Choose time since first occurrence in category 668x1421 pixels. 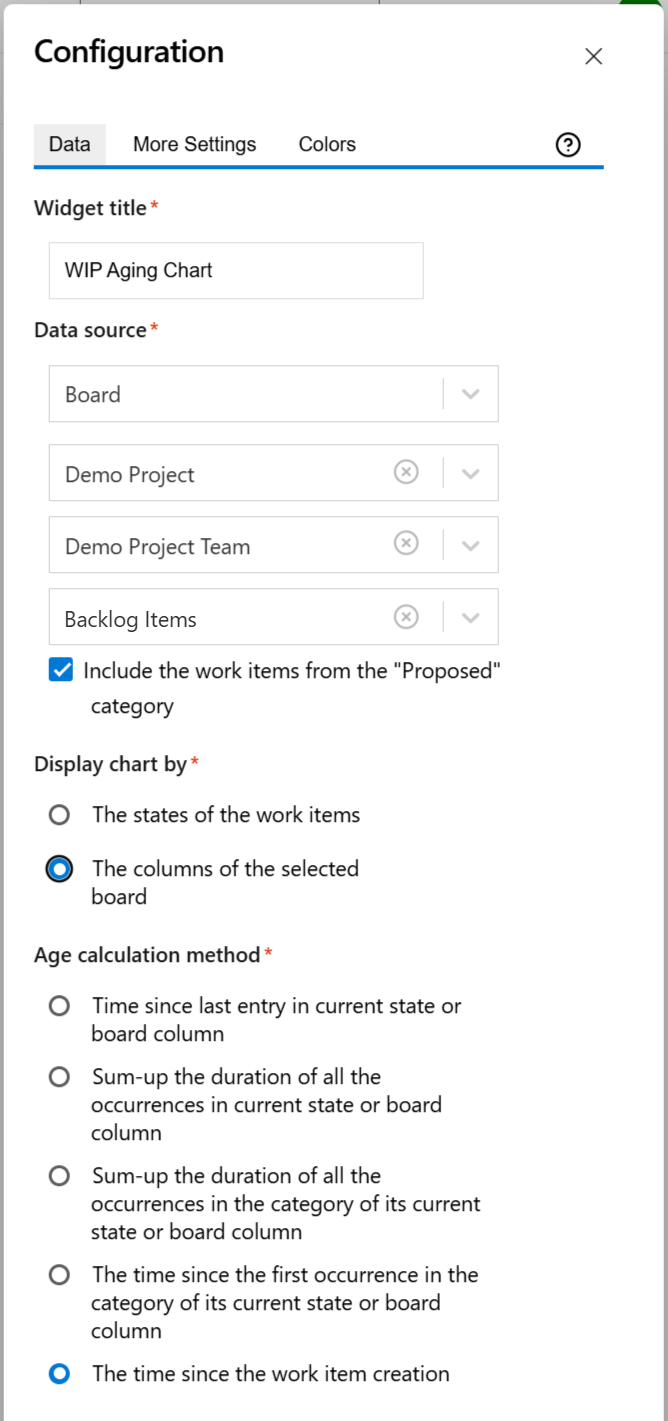point(60,1275)
